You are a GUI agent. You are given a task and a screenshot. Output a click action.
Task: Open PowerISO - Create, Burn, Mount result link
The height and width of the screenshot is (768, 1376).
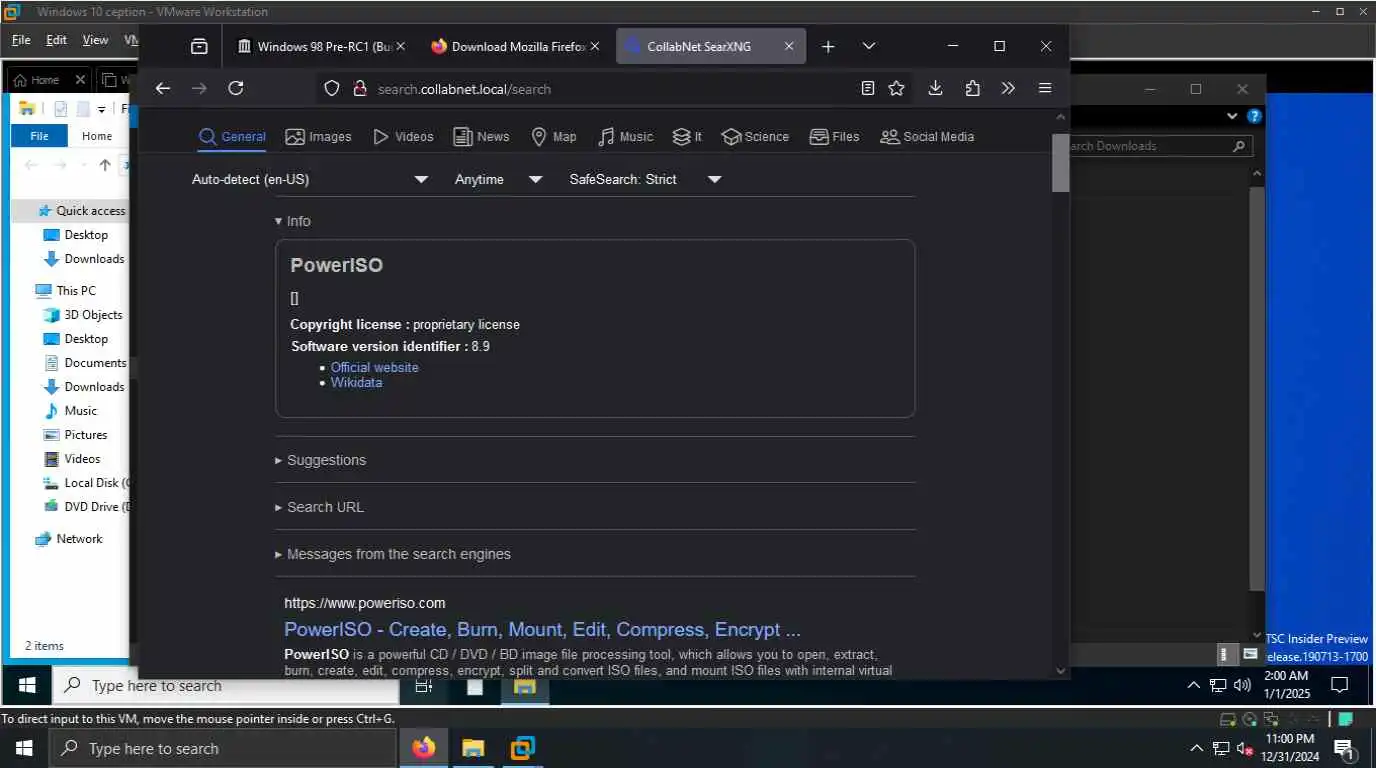pos(542,629)
